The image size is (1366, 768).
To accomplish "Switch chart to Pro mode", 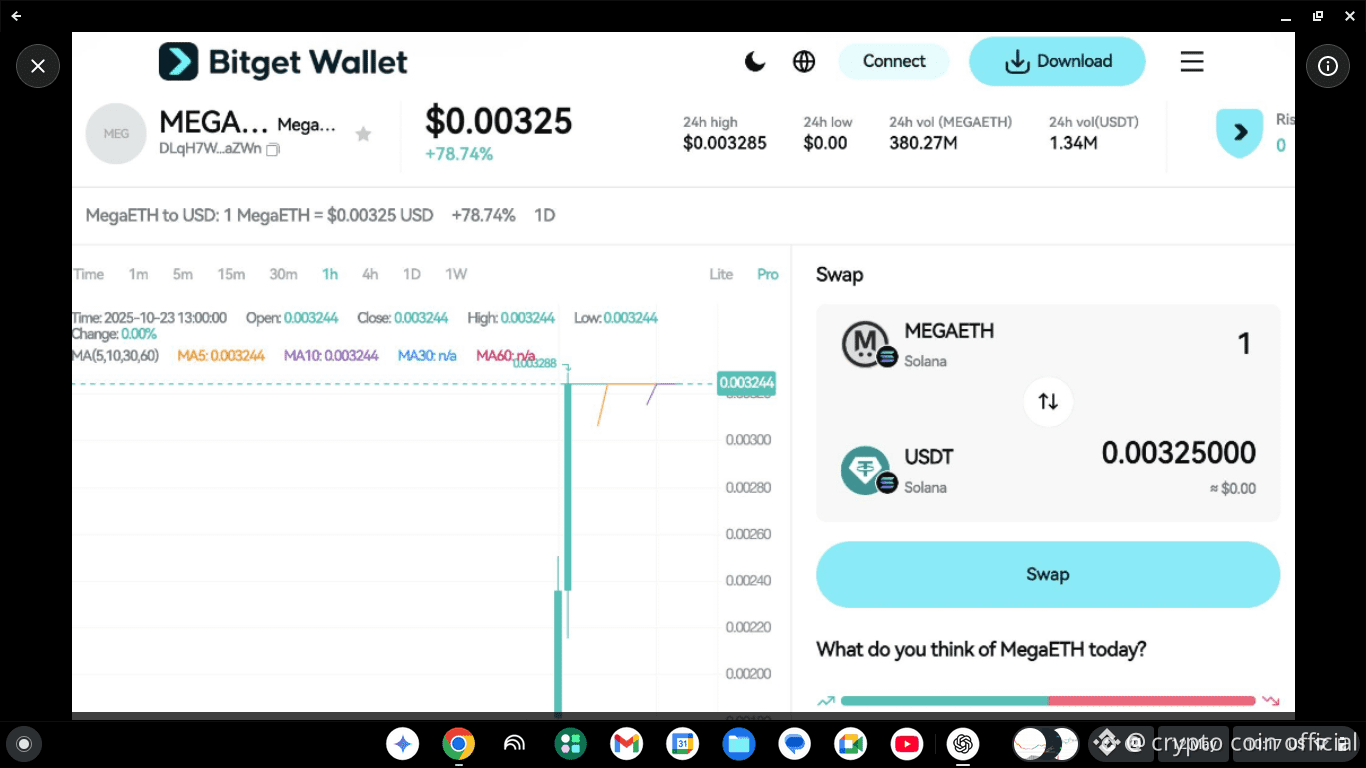I will tap(767, 274).
